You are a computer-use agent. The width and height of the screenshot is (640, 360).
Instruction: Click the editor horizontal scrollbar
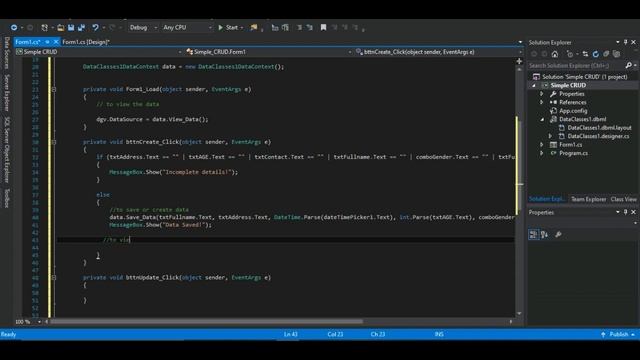coord(207,322)
